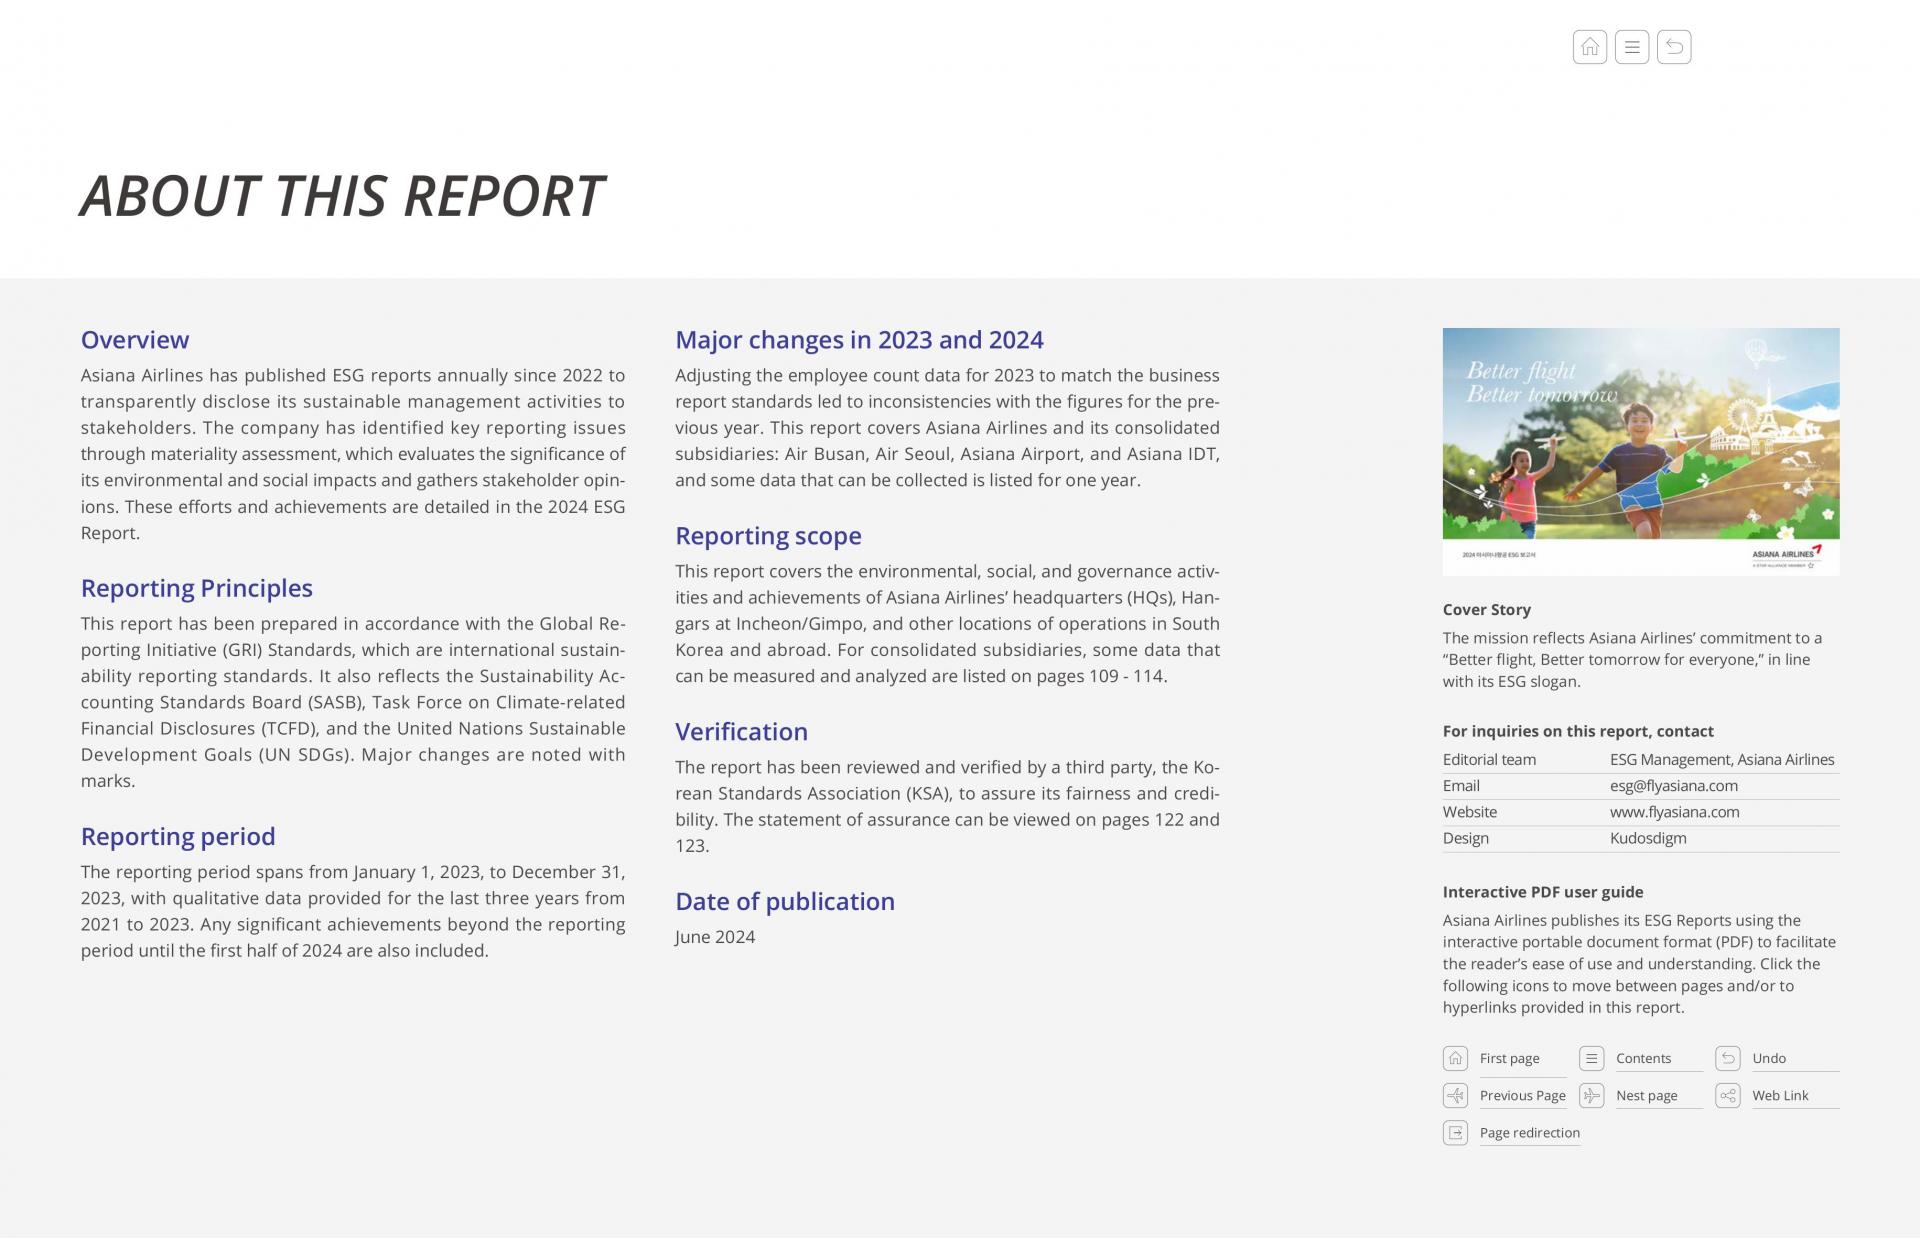Click the 'Verification' section heading
The width and height of the screenshot is (1920, 1238).
(x=741, y=732)
